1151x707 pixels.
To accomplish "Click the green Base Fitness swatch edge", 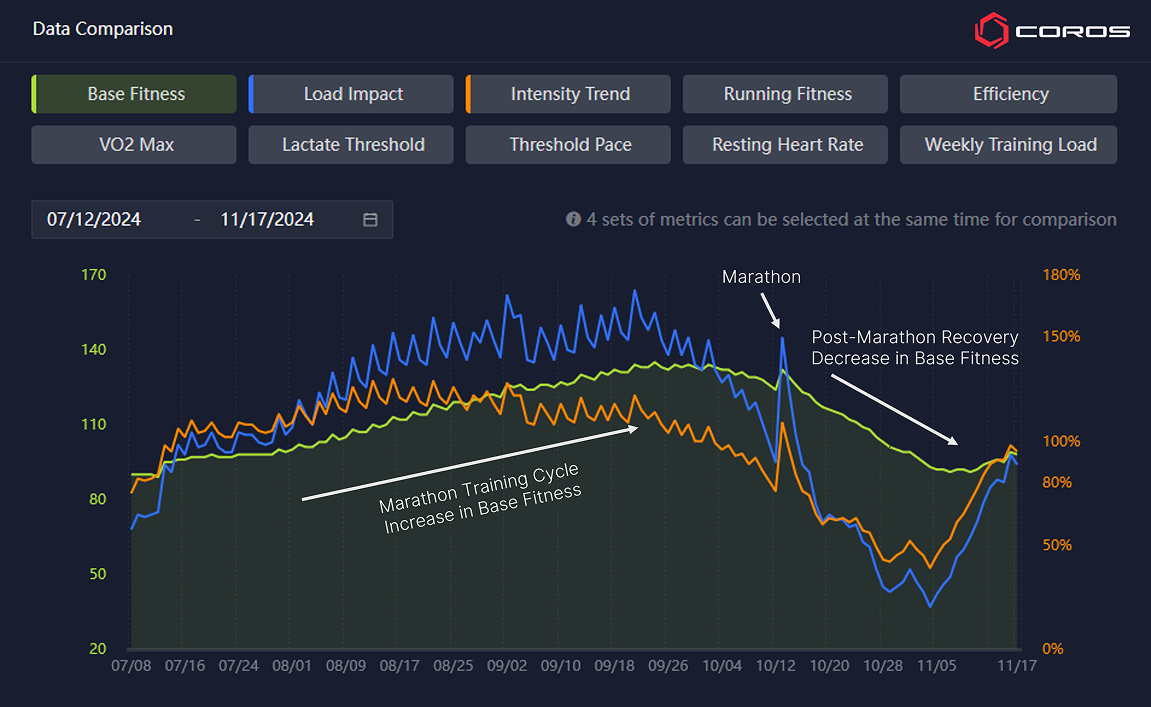I will (x=34, y=94).
